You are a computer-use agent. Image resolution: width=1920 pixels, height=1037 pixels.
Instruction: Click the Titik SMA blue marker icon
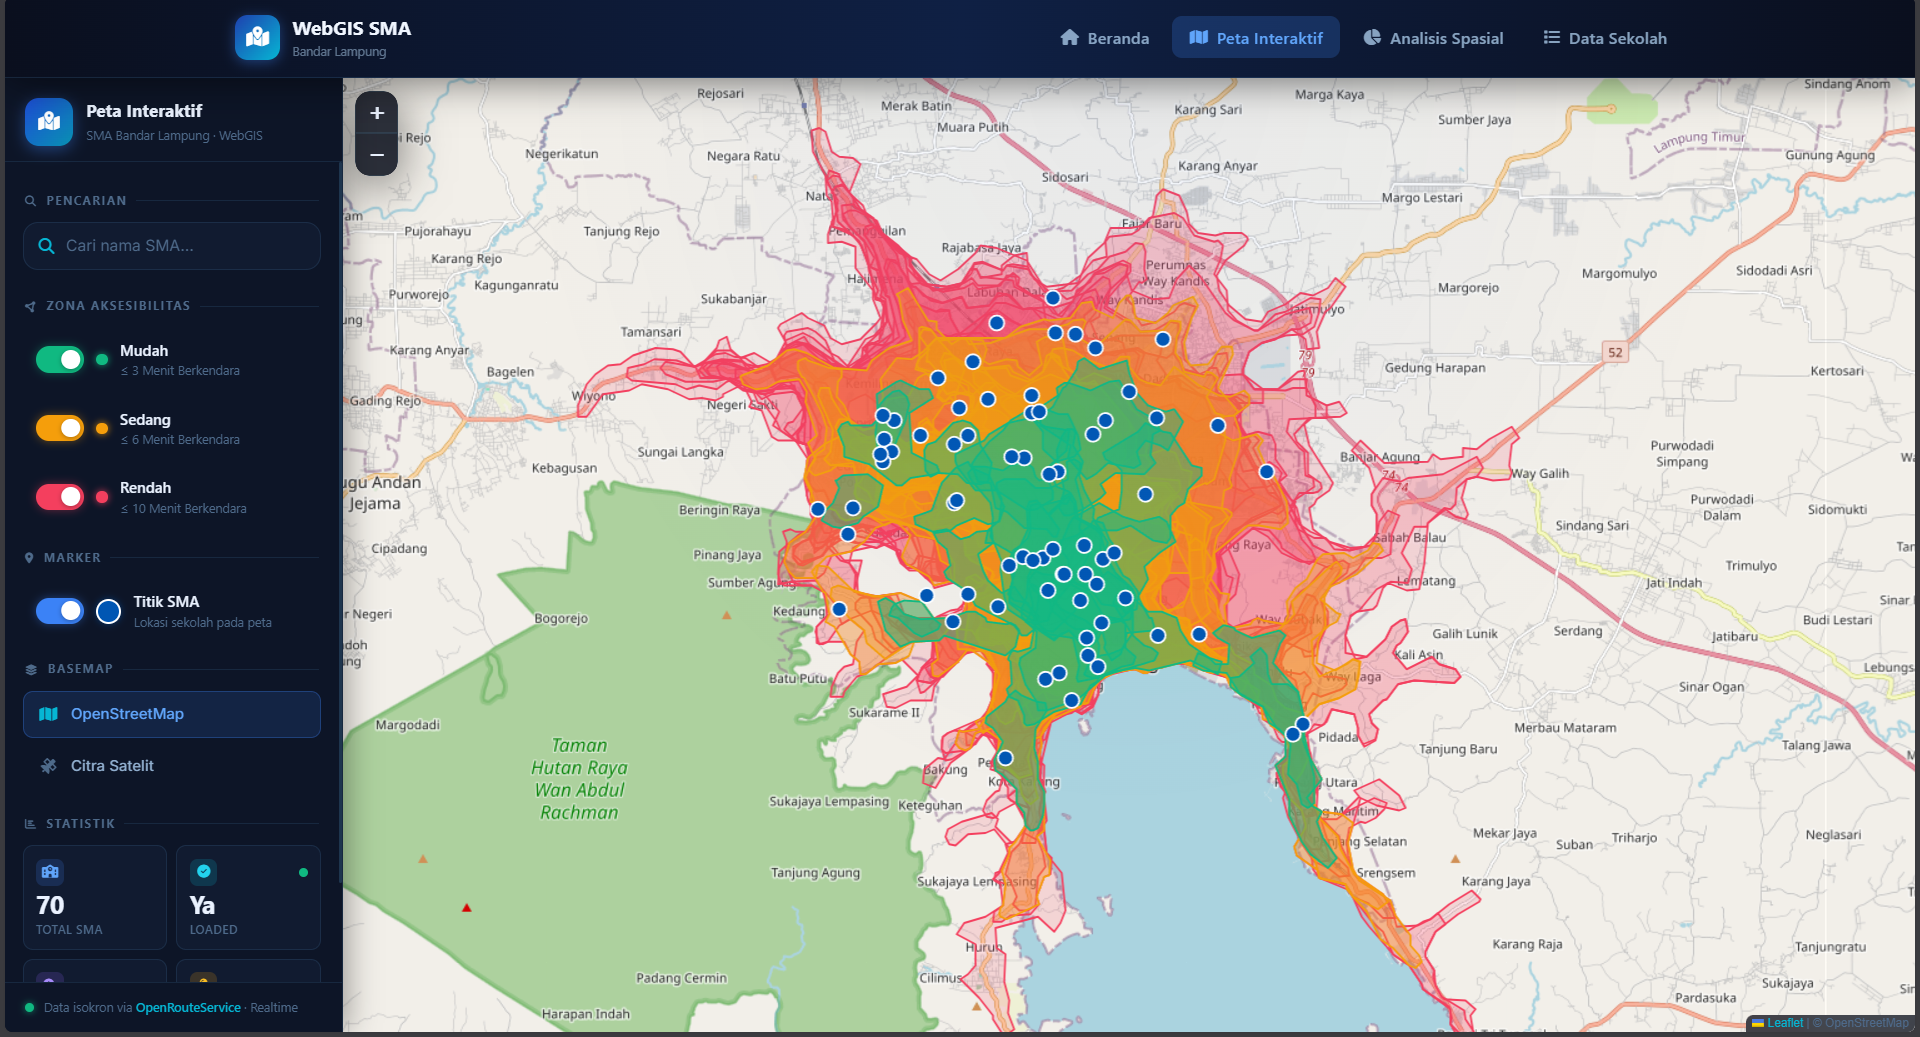pos(108,611)
